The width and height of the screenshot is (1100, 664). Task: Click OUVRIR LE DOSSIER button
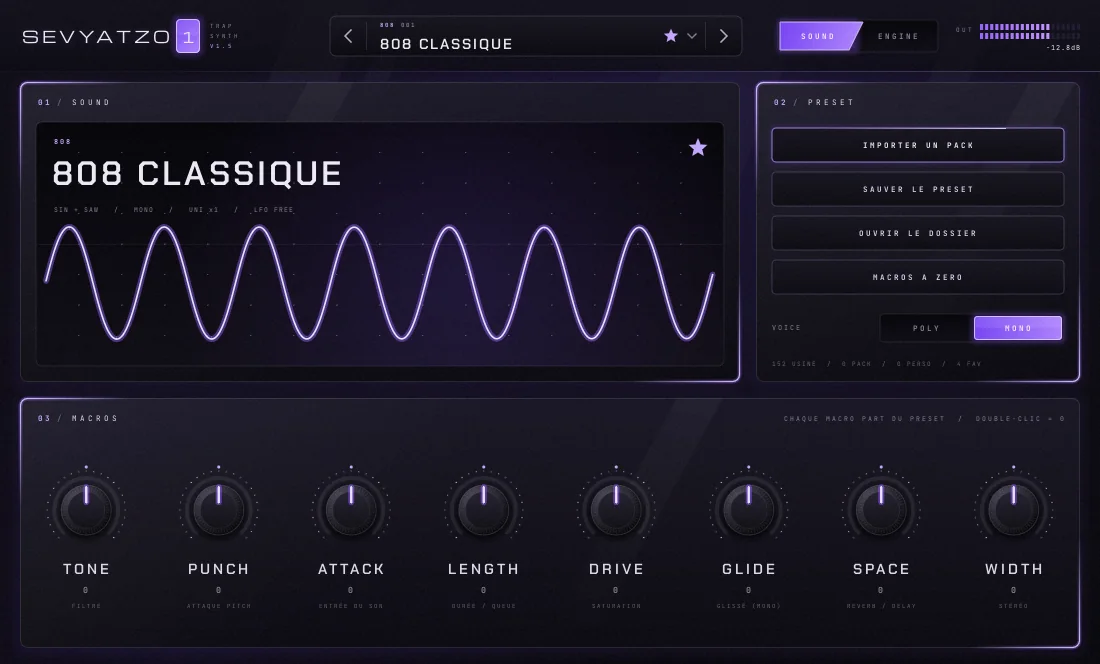(918, 233)
